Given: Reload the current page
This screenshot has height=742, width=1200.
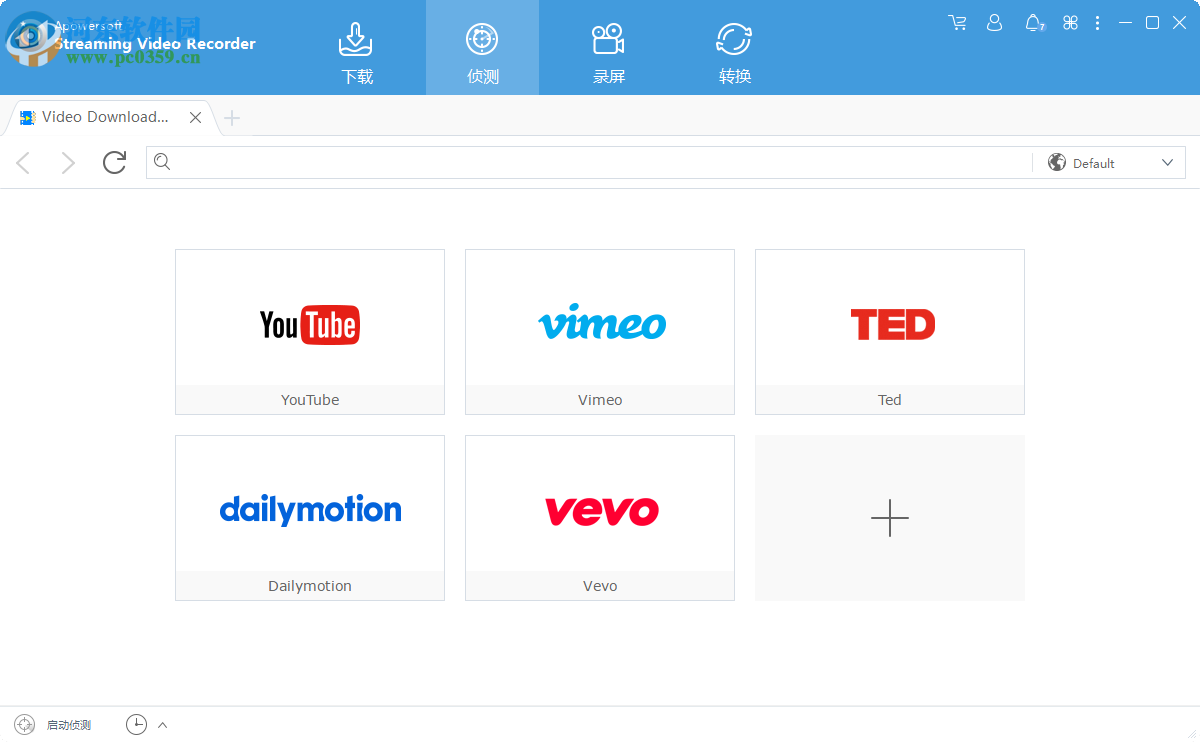Looking at the screenshot, I should click(x=114, y=162).
